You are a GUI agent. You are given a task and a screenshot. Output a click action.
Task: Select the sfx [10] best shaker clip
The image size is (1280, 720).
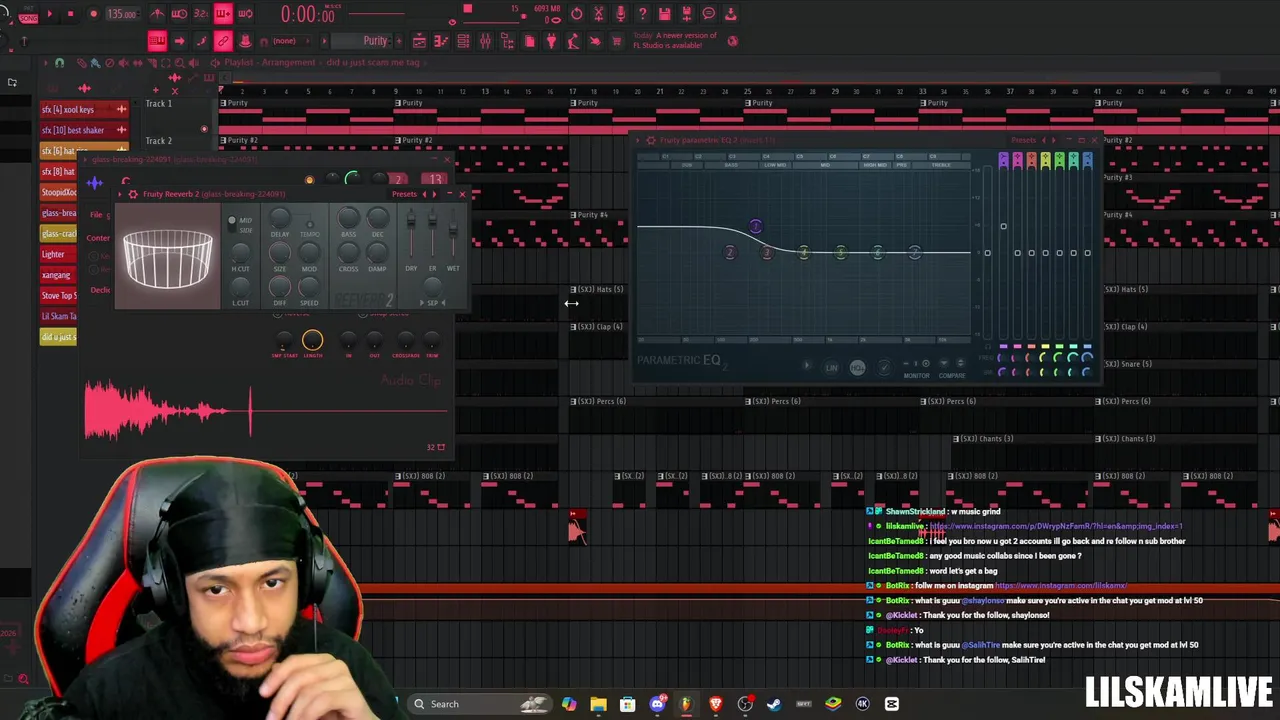pyautogui.click(x=84, y=130)
